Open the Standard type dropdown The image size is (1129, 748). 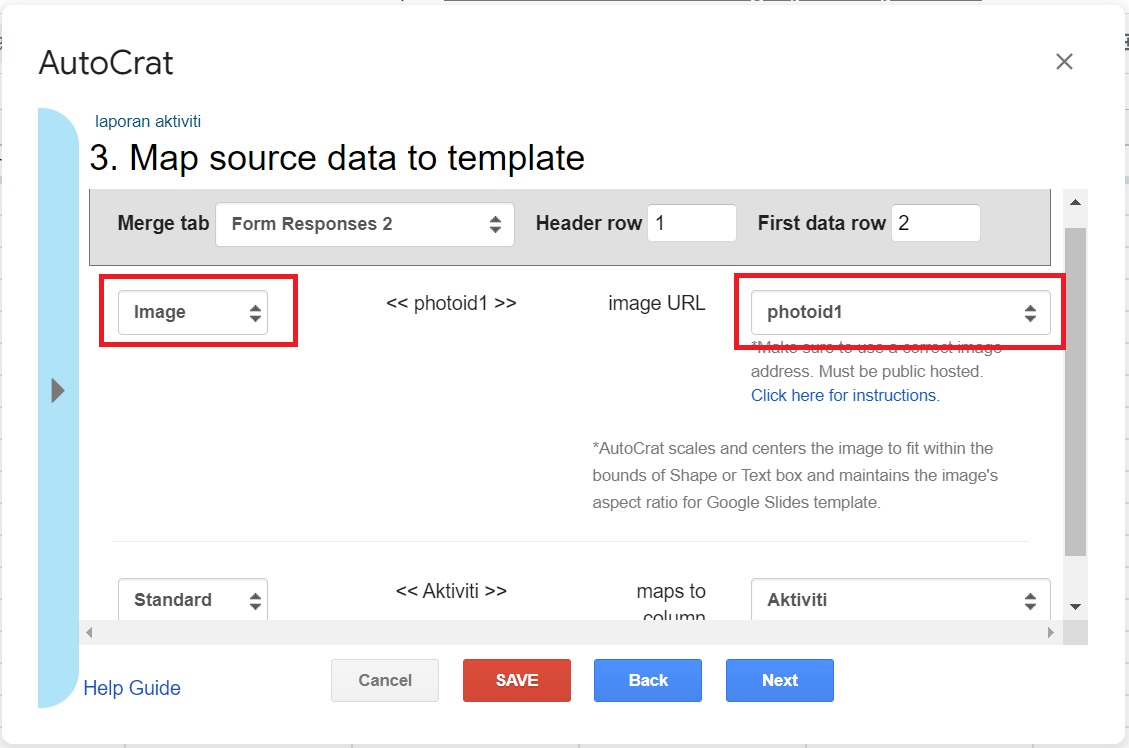(x=193, y=599)
